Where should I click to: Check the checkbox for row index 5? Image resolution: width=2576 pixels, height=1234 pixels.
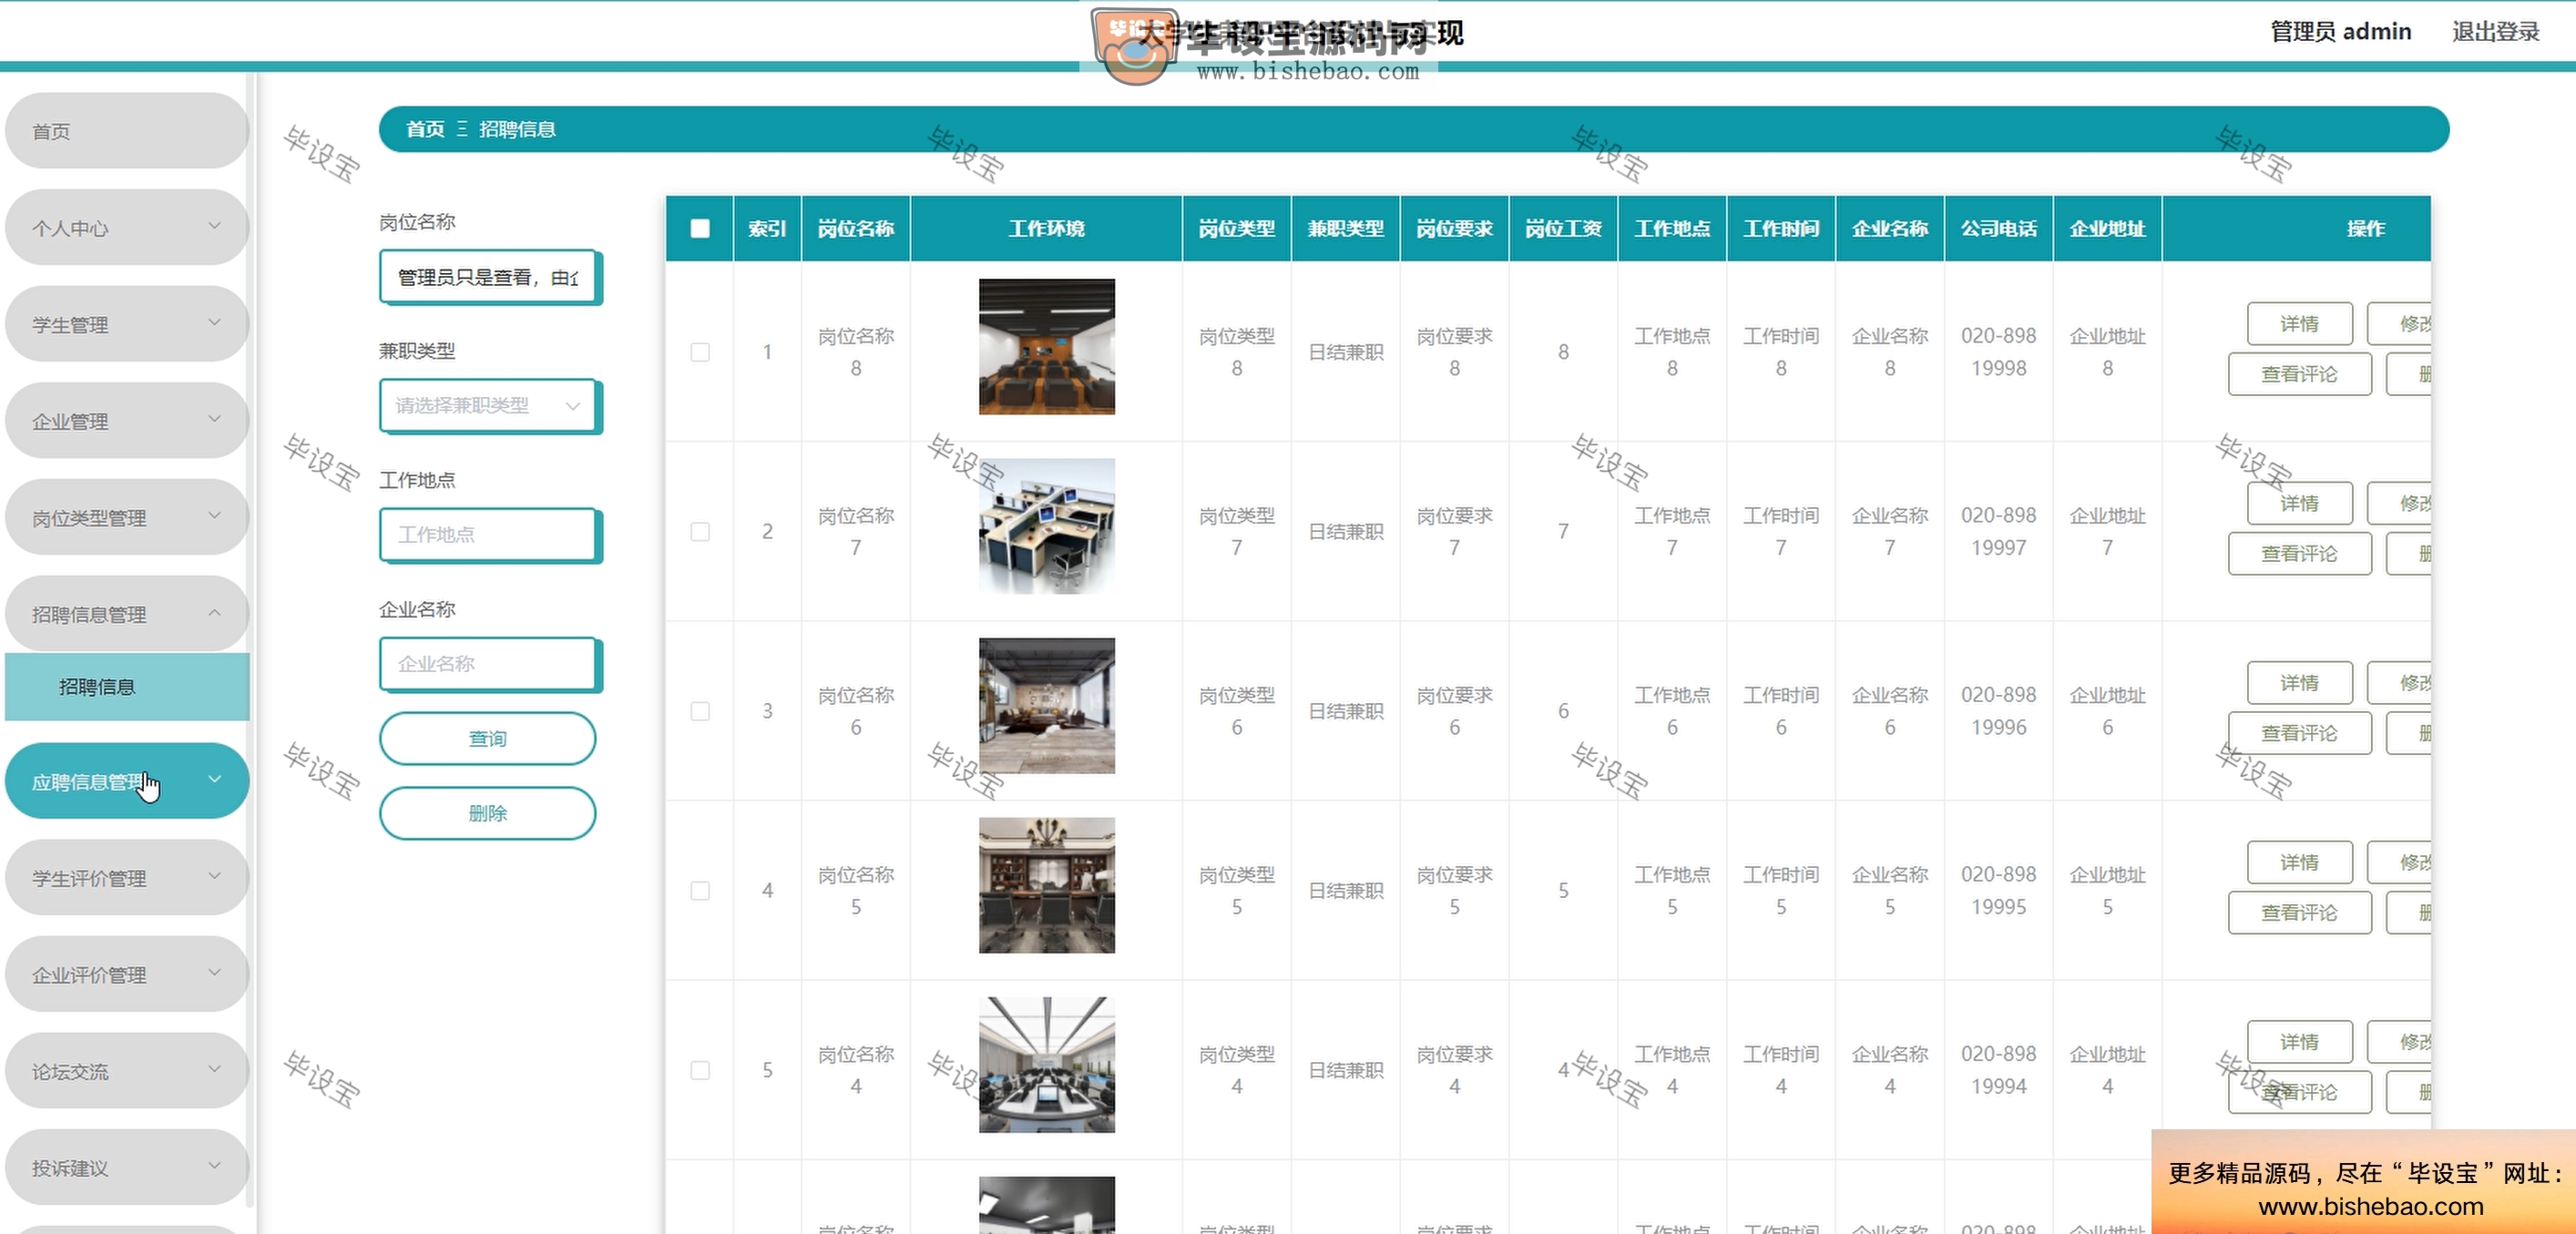click(x=700, y=1070)
